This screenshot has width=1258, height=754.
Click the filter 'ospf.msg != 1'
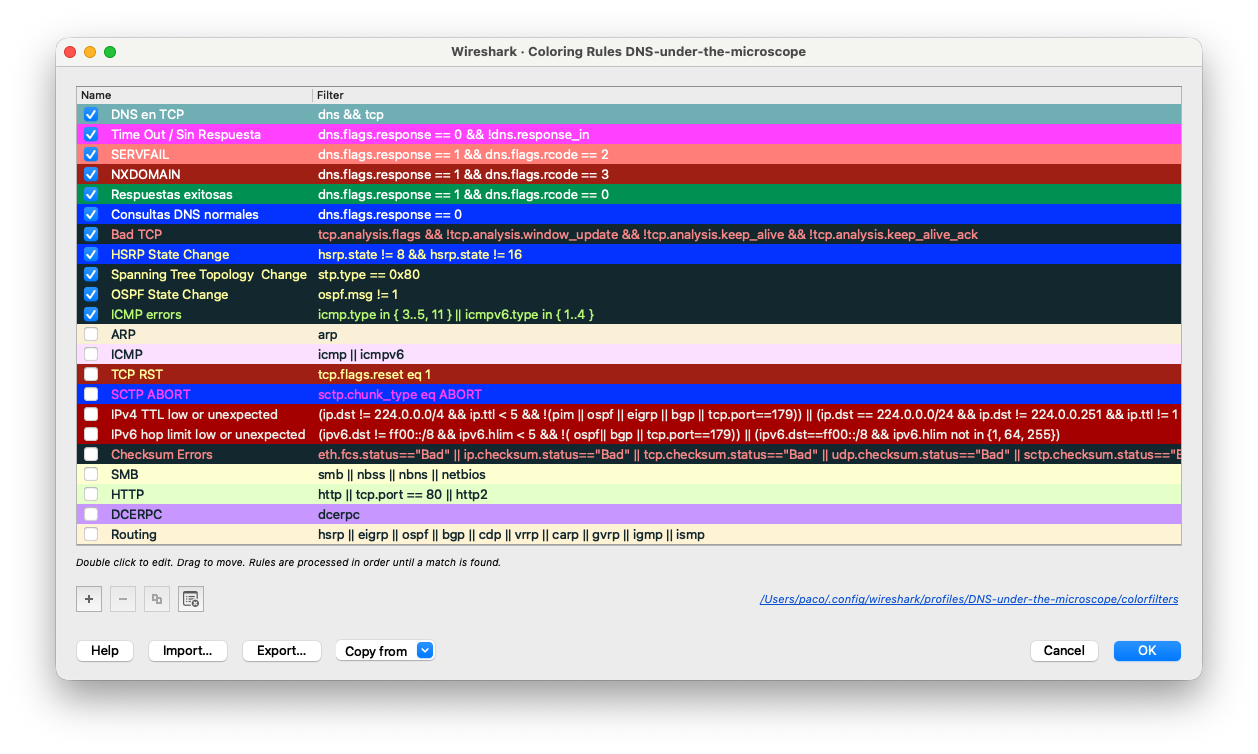click(x=358, y=295)
